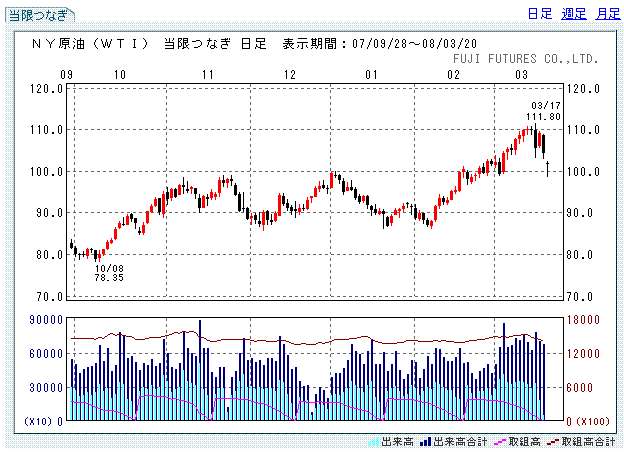This screenshot has width=624, height=453.
Task: Click the 18000 right axis label
Action: [585, 319]
